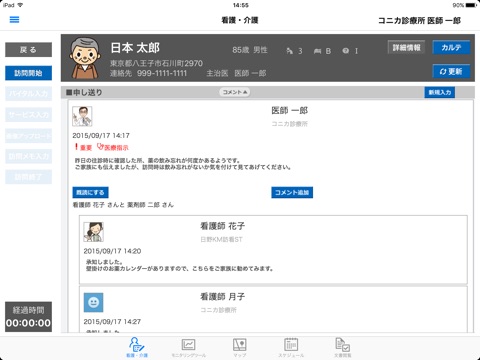
Task: Tap the 訪問終了 end visit button
Action: tap(28, 177)
